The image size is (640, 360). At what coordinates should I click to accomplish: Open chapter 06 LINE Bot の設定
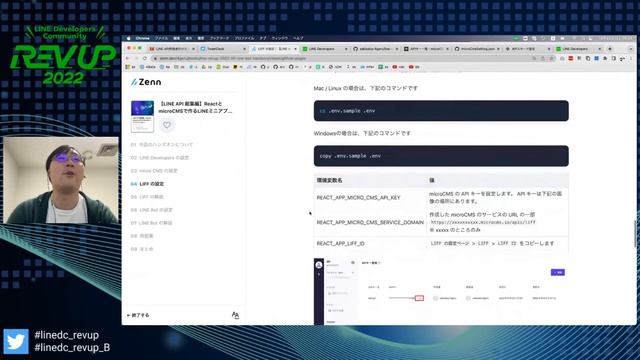pos(151,210)
